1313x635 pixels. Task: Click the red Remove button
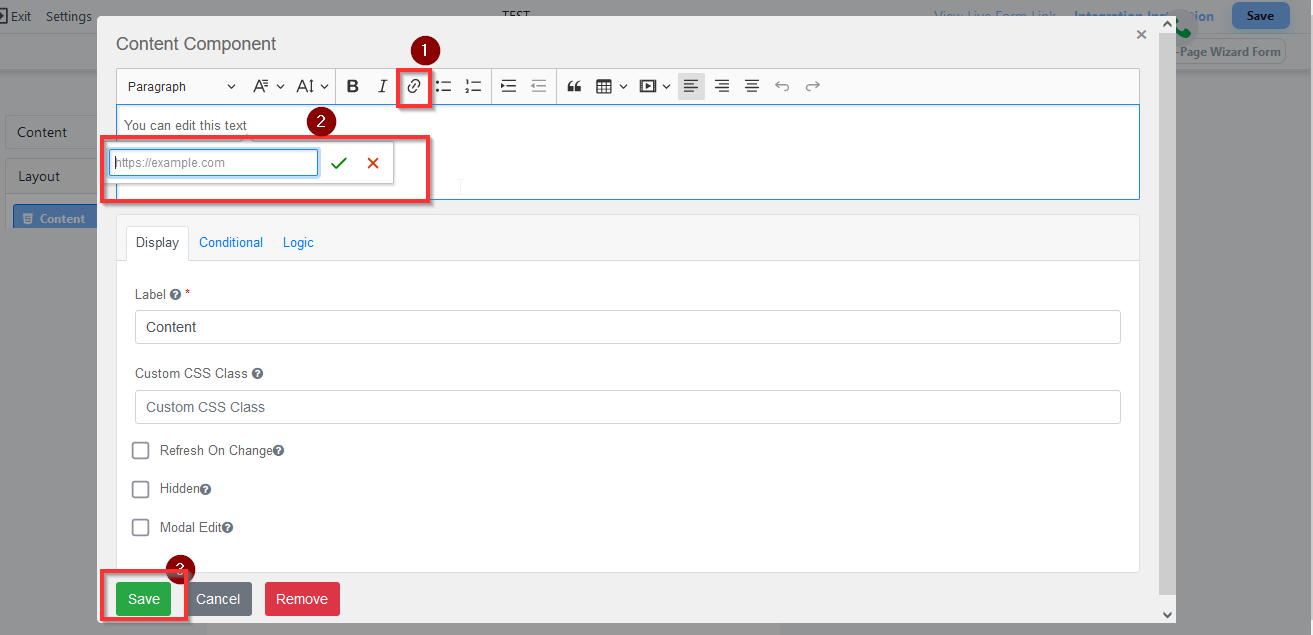pos(302,599)
